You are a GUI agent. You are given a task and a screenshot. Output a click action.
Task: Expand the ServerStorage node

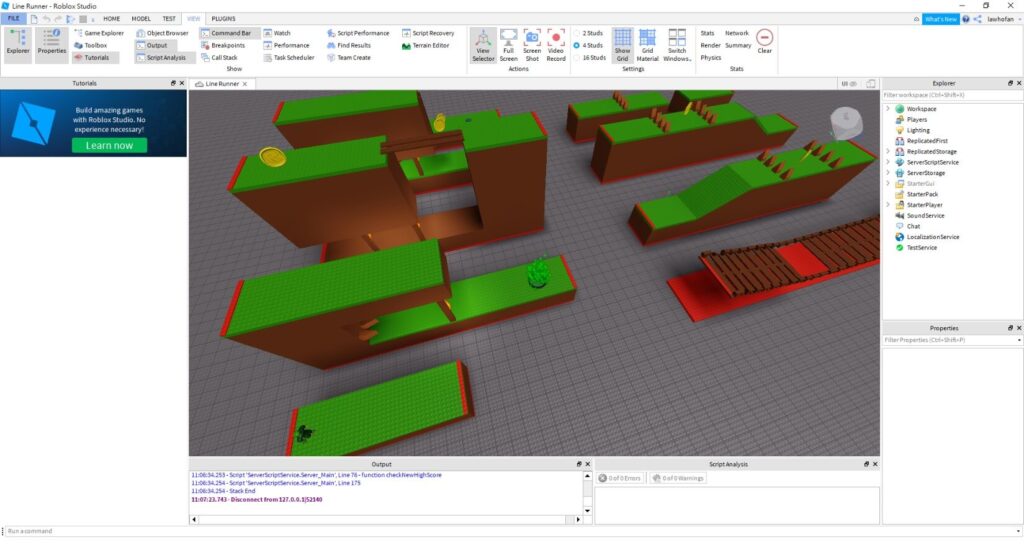coord(888,172)
